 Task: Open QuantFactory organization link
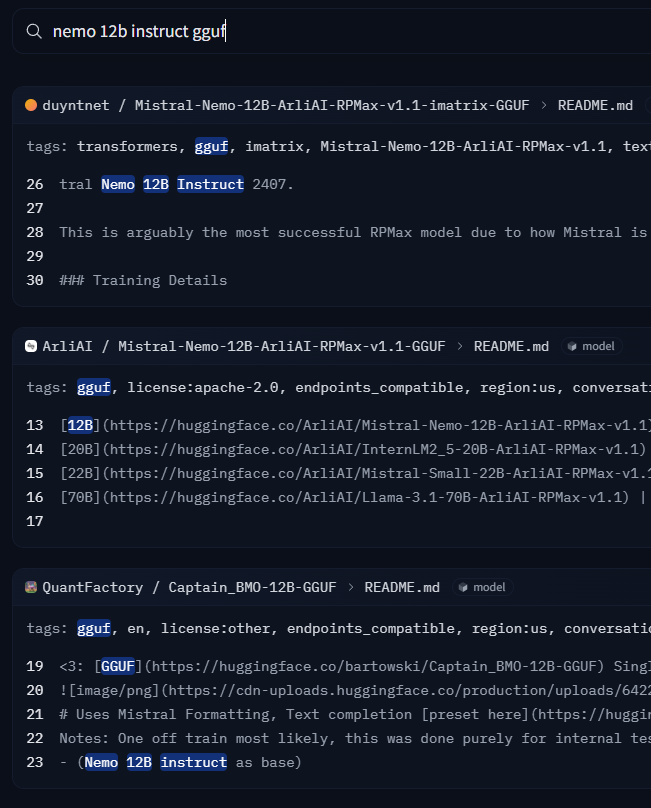[x=93, y=587]
